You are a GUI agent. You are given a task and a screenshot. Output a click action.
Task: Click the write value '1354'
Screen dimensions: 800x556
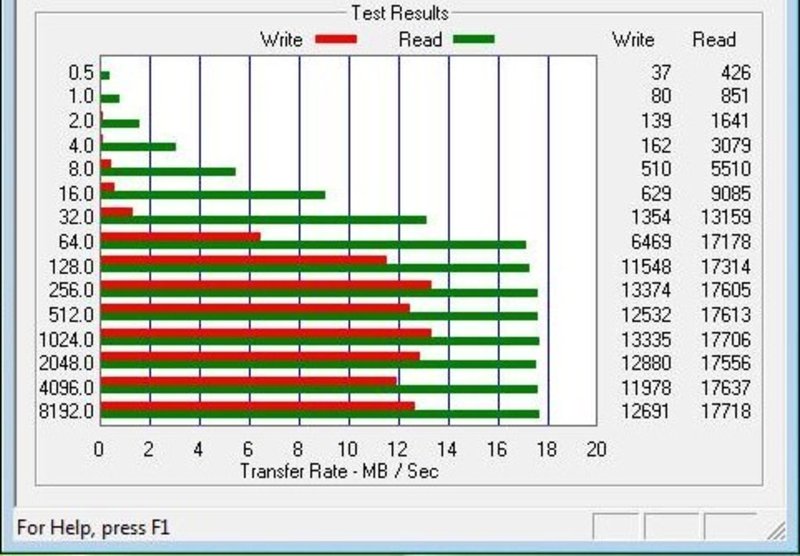pyautogui.click(x=651, y=217)
